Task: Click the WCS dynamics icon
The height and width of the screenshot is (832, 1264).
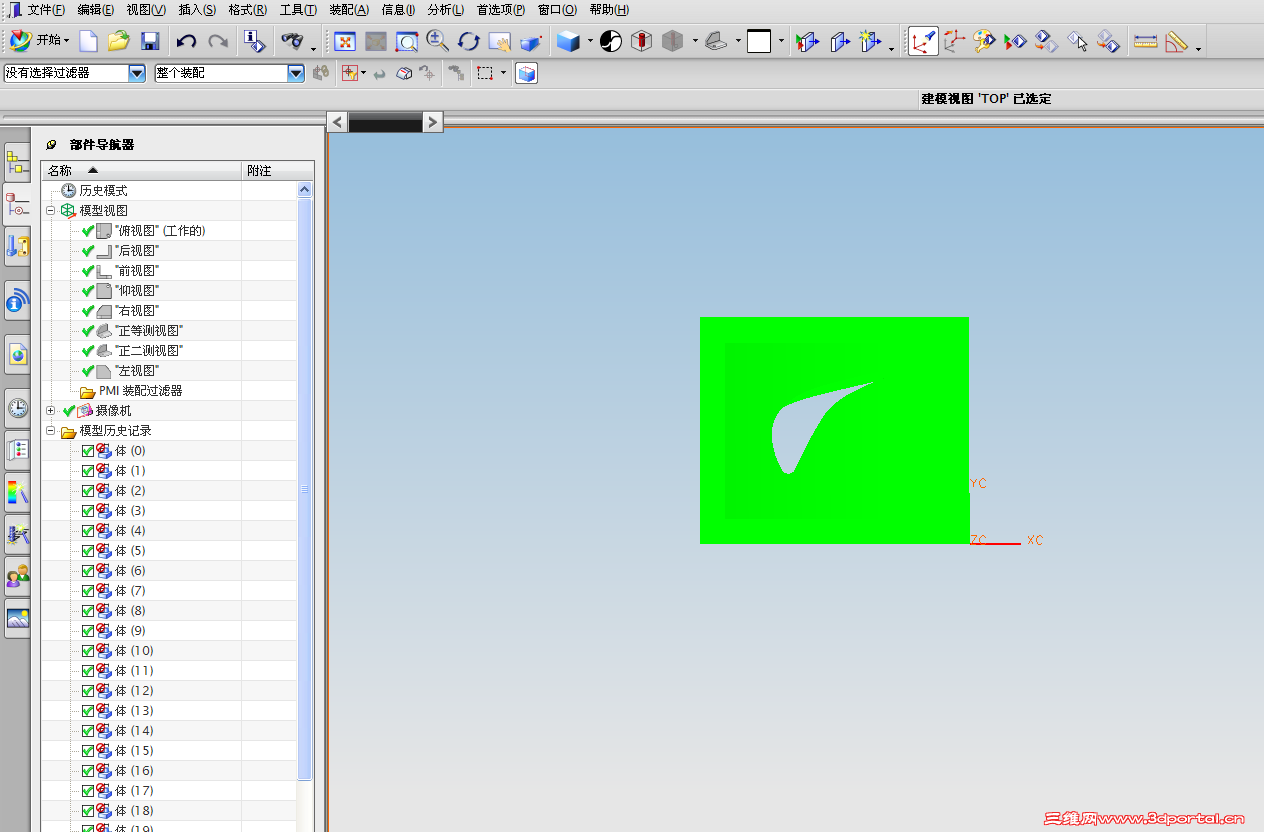Action: pyautogui.click(x=954, y=41)
